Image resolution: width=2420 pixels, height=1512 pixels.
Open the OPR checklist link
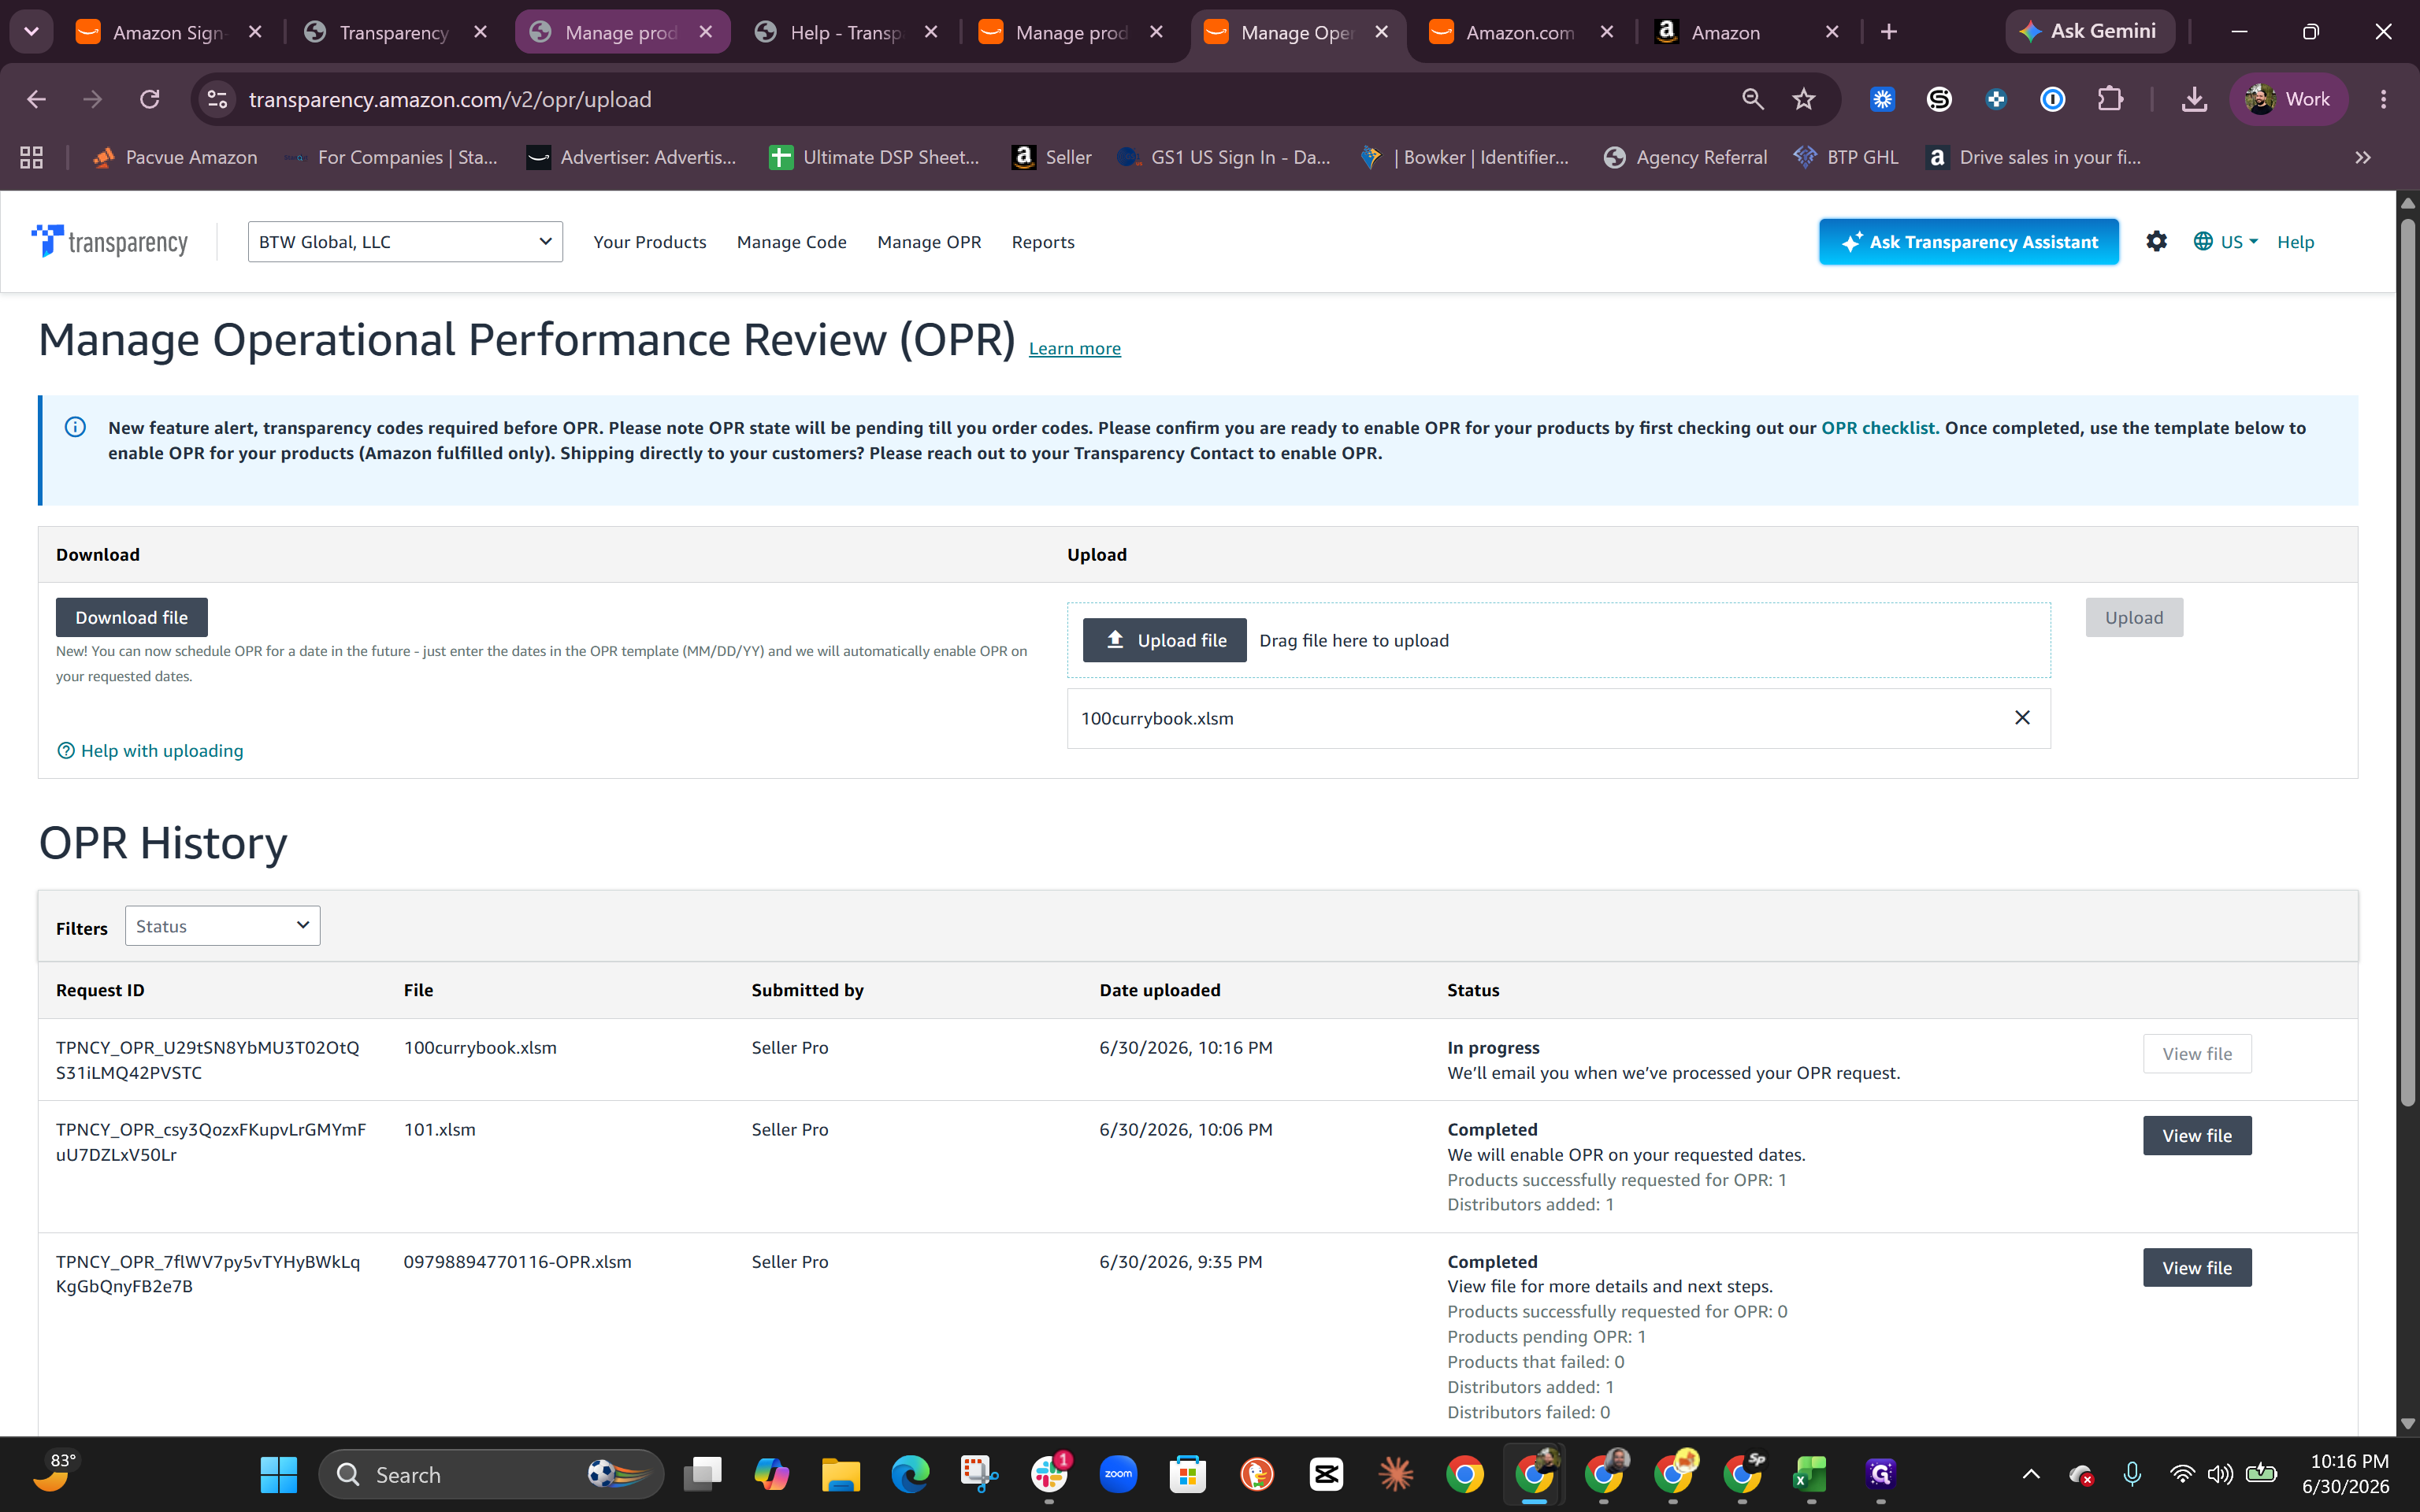pos(1880,427)
